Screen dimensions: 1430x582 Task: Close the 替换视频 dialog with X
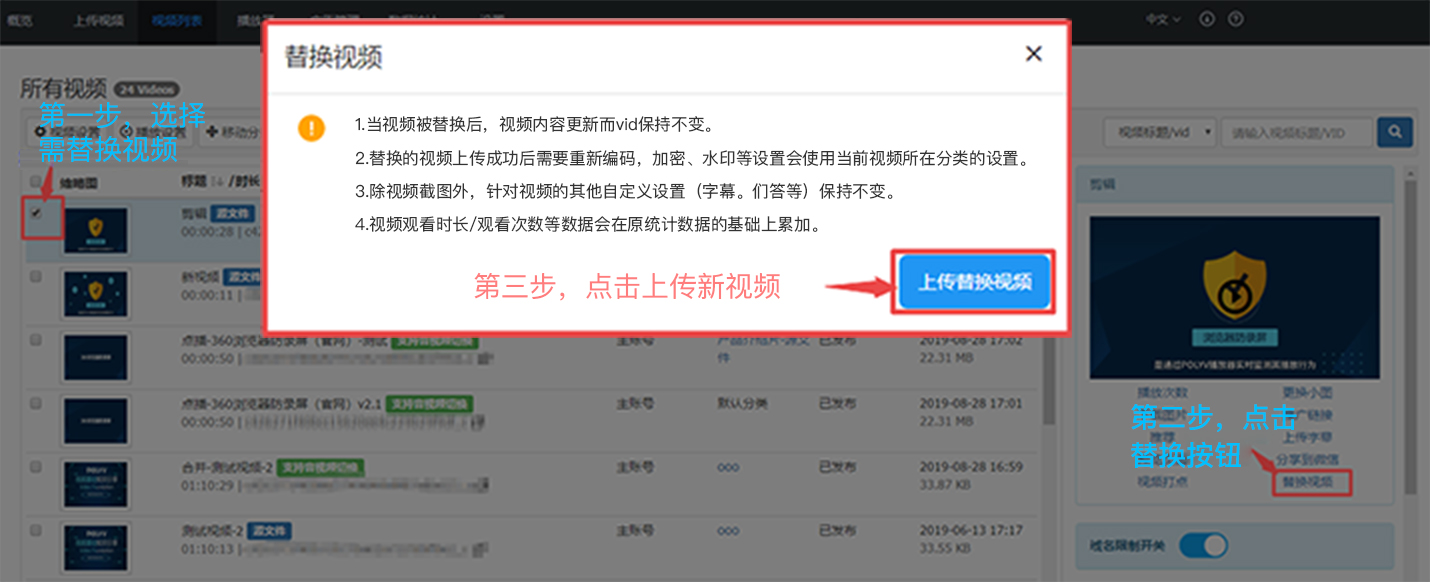pyautogui.click(x=1034, y=54)
